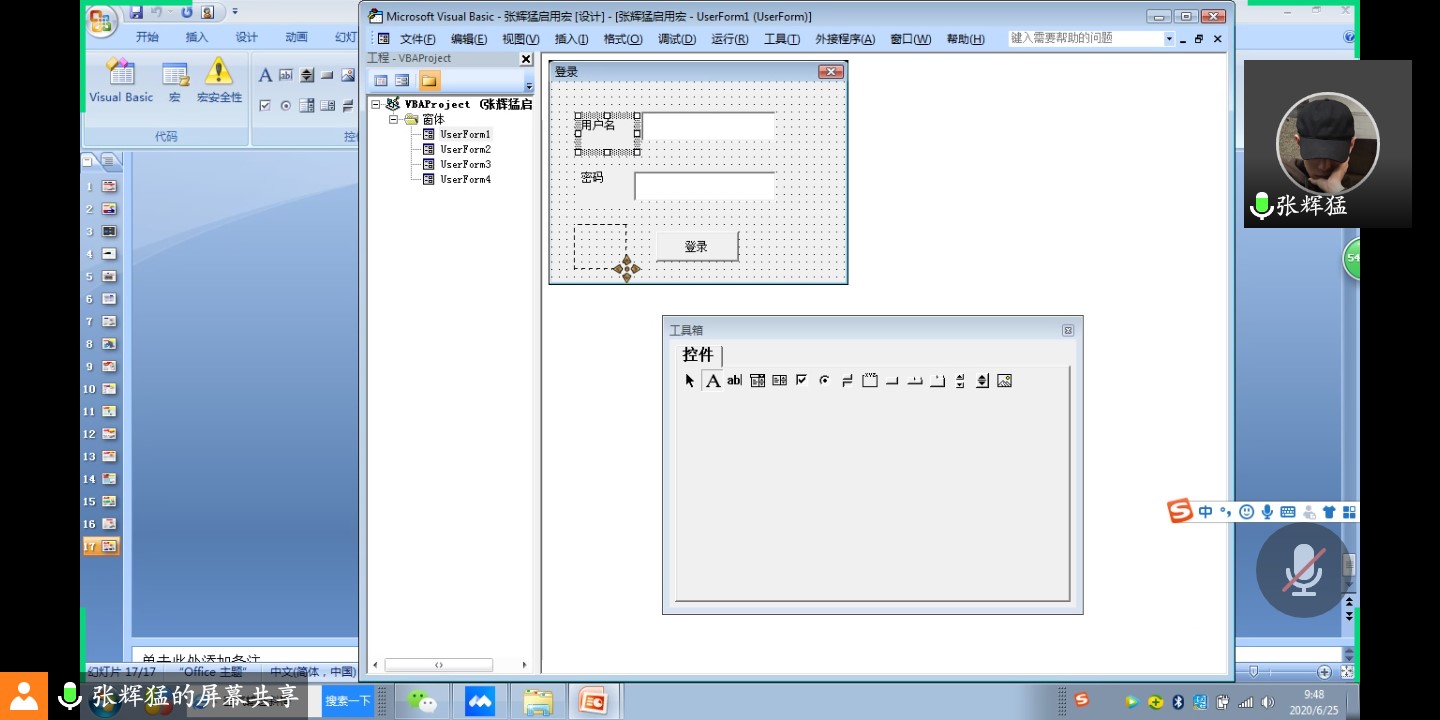Select the Frame (xyz) control in toolbox
1440x720 pixels.
coord(870,381)
